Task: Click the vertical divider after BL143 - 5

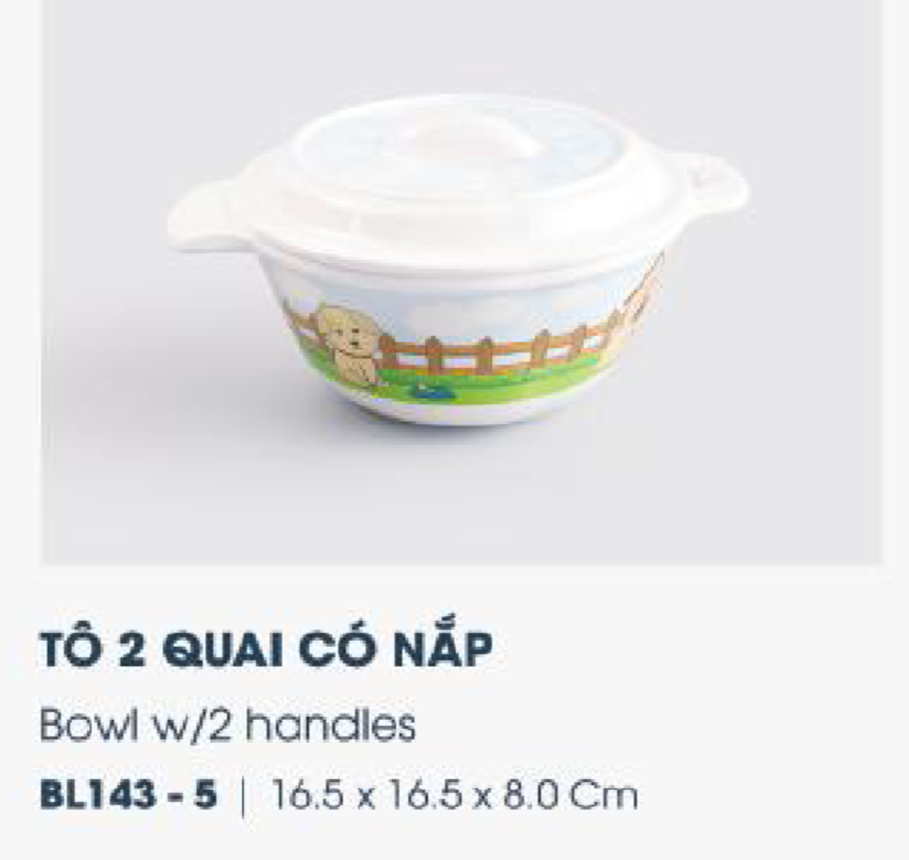Action: [243, 796]
